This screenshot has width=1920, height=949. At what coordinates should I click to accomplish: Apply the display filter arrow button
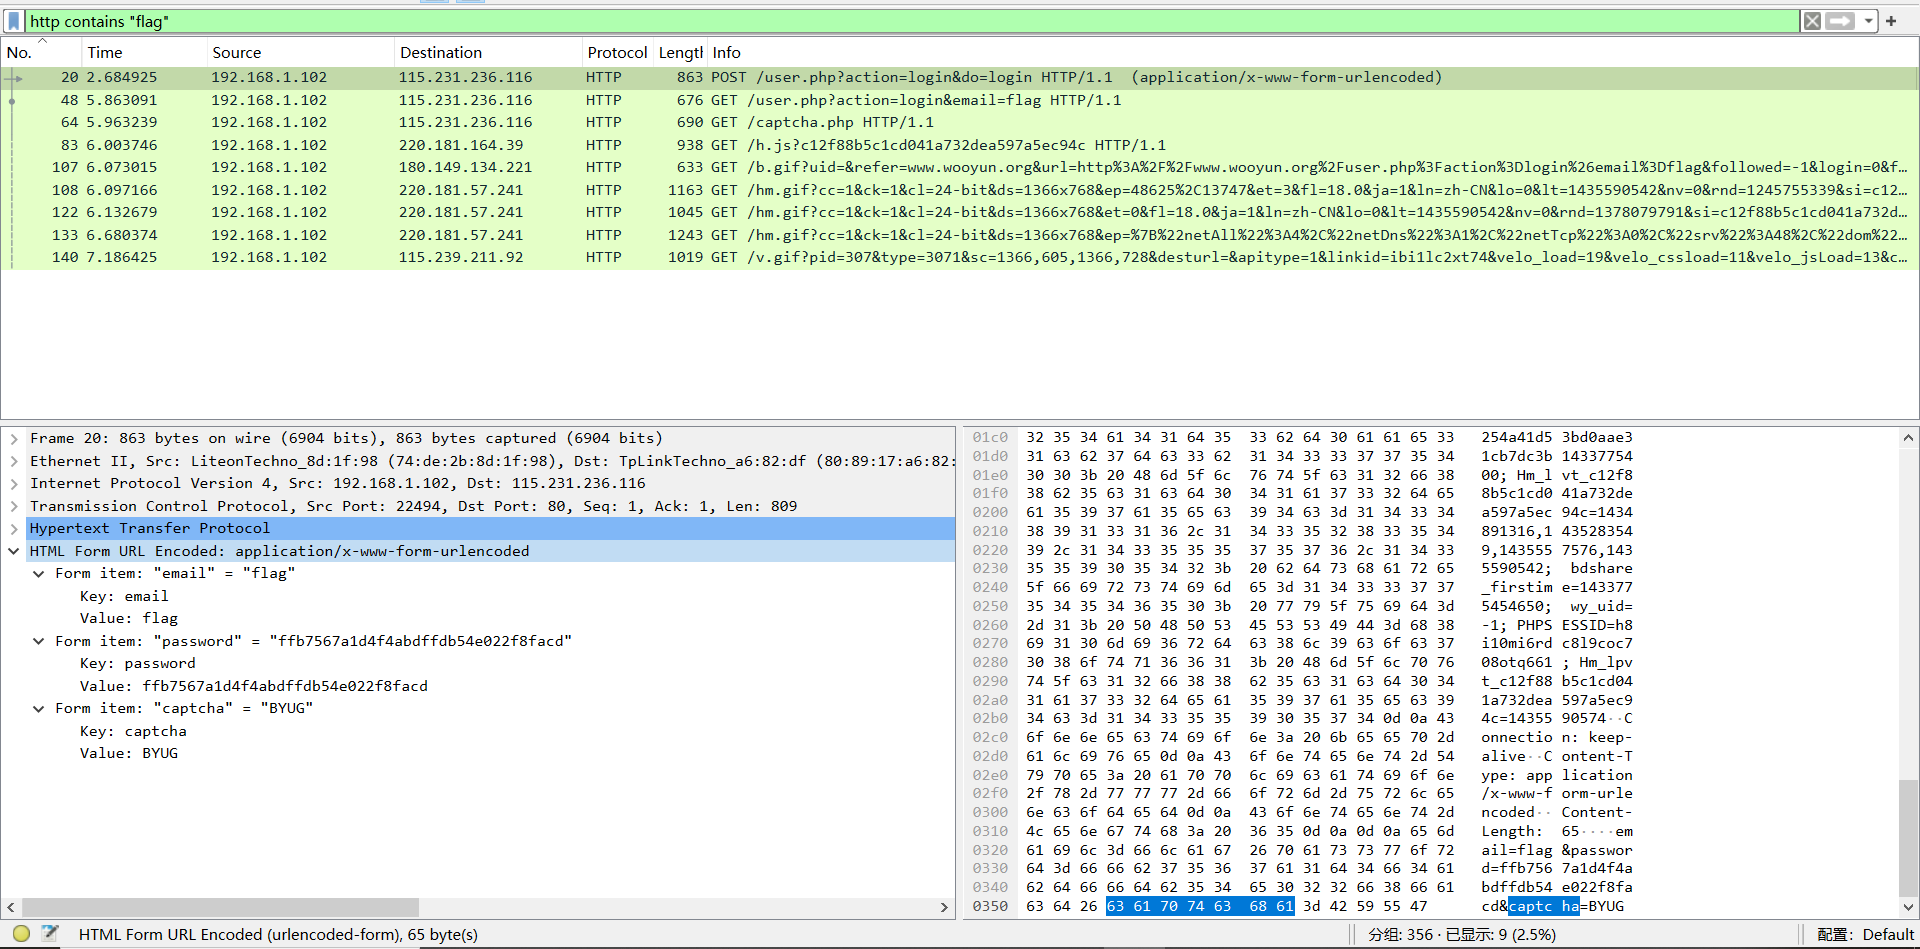(x=1840, y=21)
